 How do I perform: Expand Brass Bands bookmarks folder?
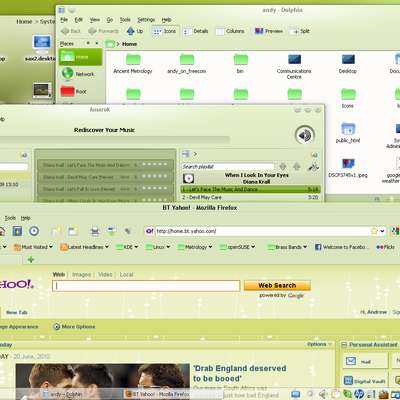click(x=288, y=247)
